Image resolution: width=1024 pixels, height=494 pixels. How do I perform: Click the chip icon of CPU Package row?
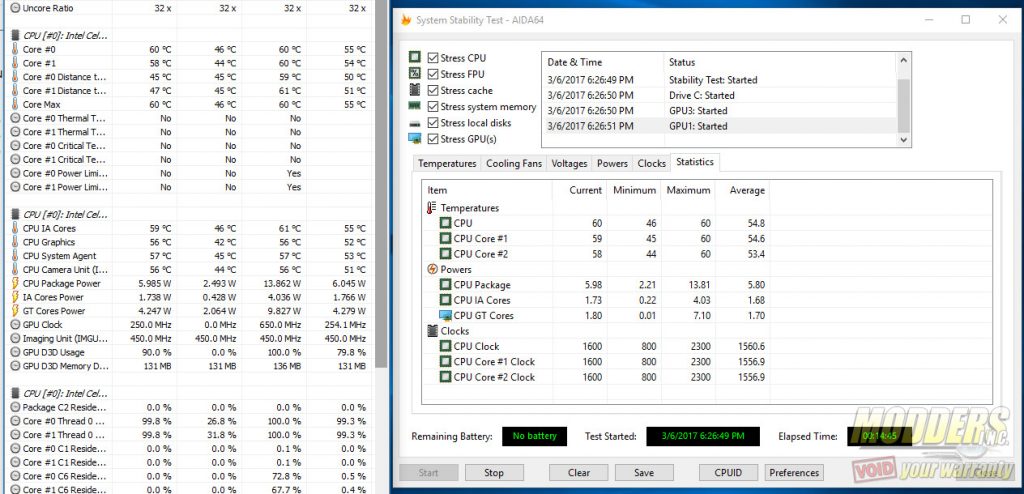445,285
